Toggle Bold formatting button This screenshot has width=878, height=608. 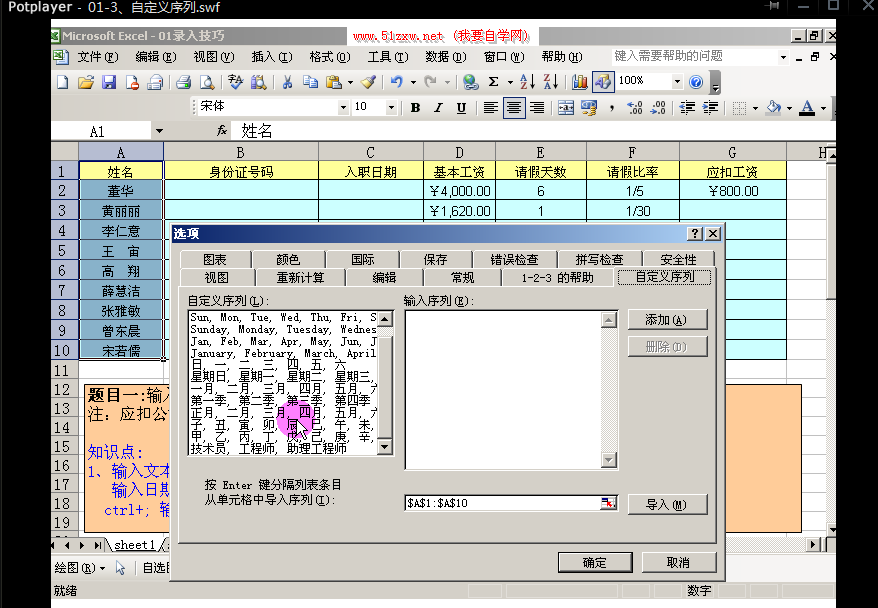[x=415, y=107]
